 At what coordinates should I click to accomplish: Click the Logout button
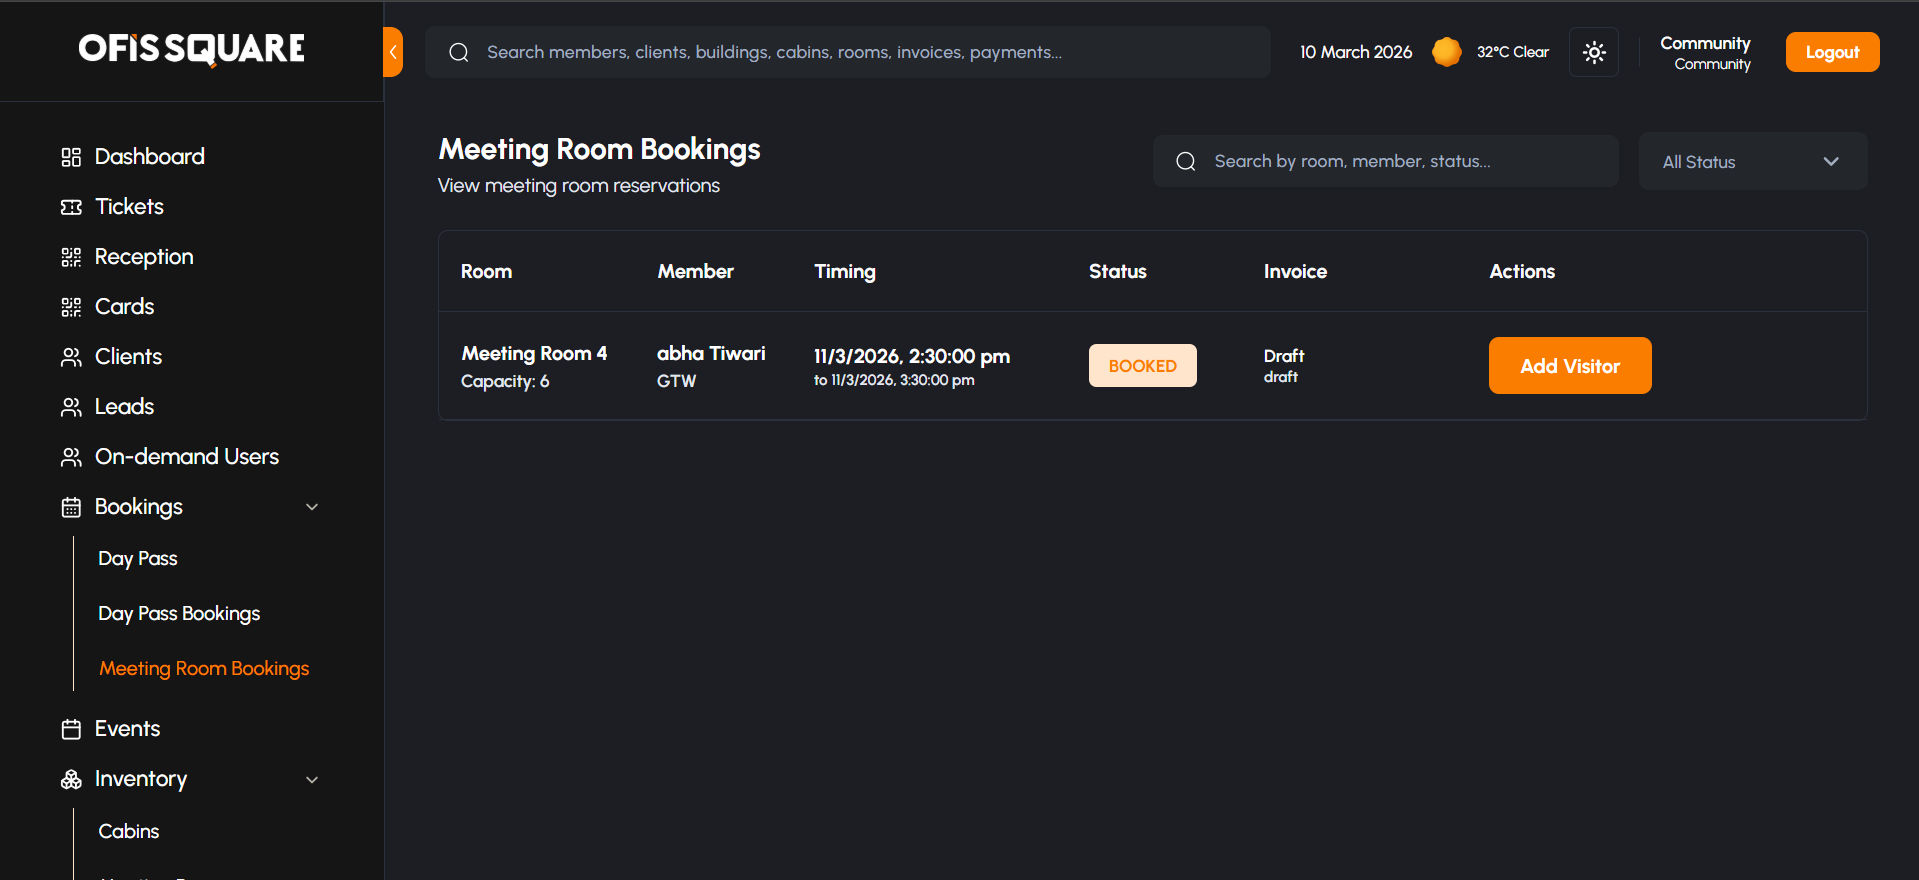click(1832, 52)
